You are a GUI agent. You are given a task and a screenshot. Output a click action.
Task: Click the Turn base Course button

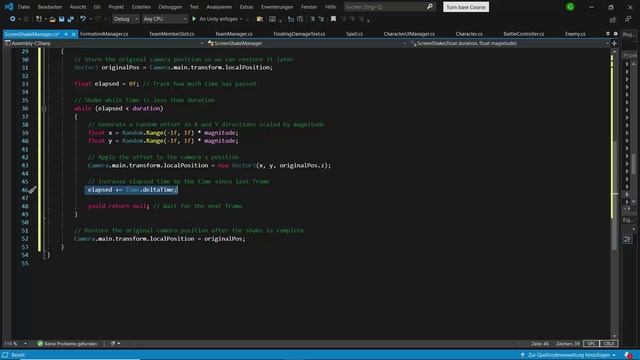point(466,7)
